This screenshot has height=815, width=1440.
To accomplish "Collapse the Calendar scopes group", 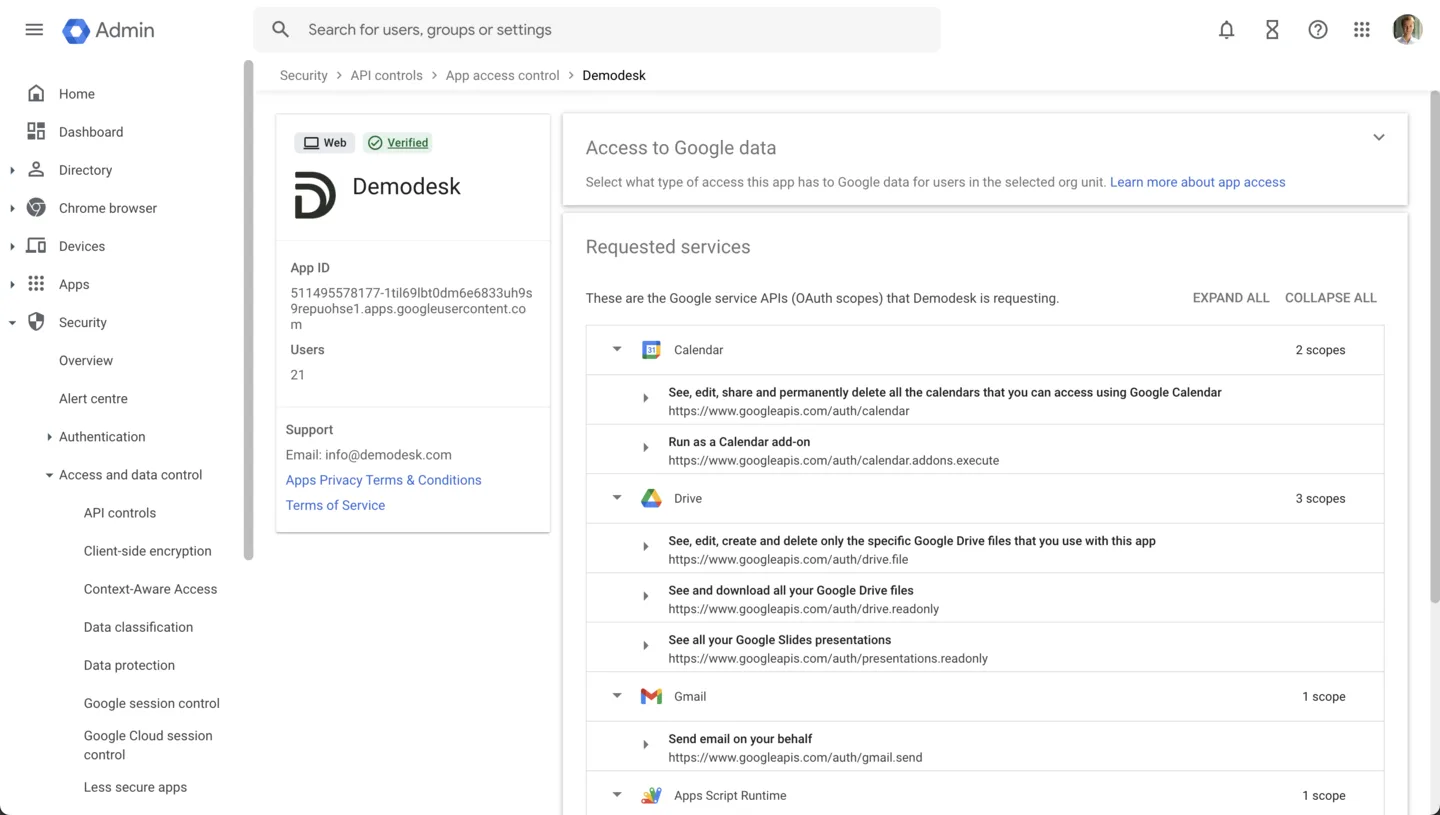I will point(617,349).
